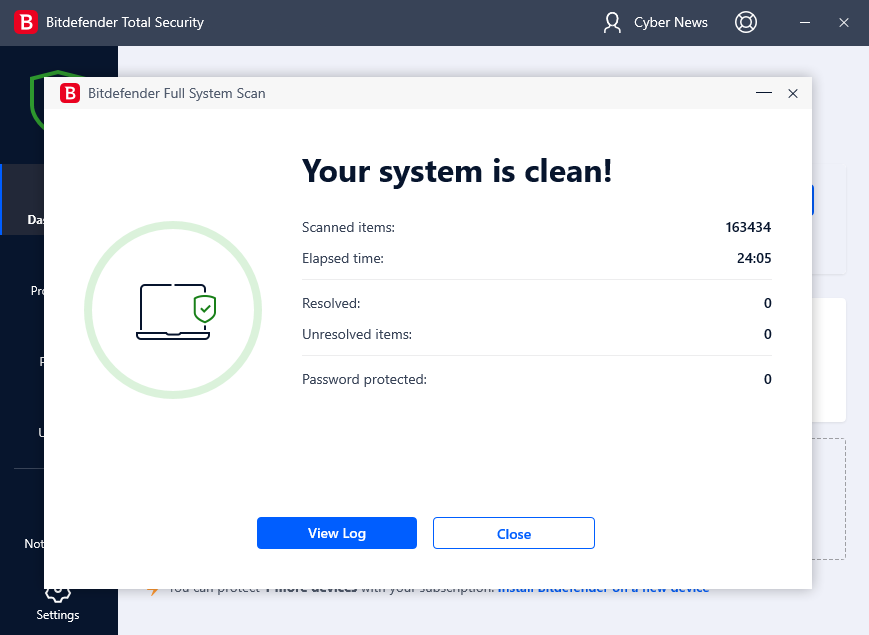Screen dimensions: 869x635
Task: Open account via Cyber News label
Action: pyautogui.click(x=671, y=23)
